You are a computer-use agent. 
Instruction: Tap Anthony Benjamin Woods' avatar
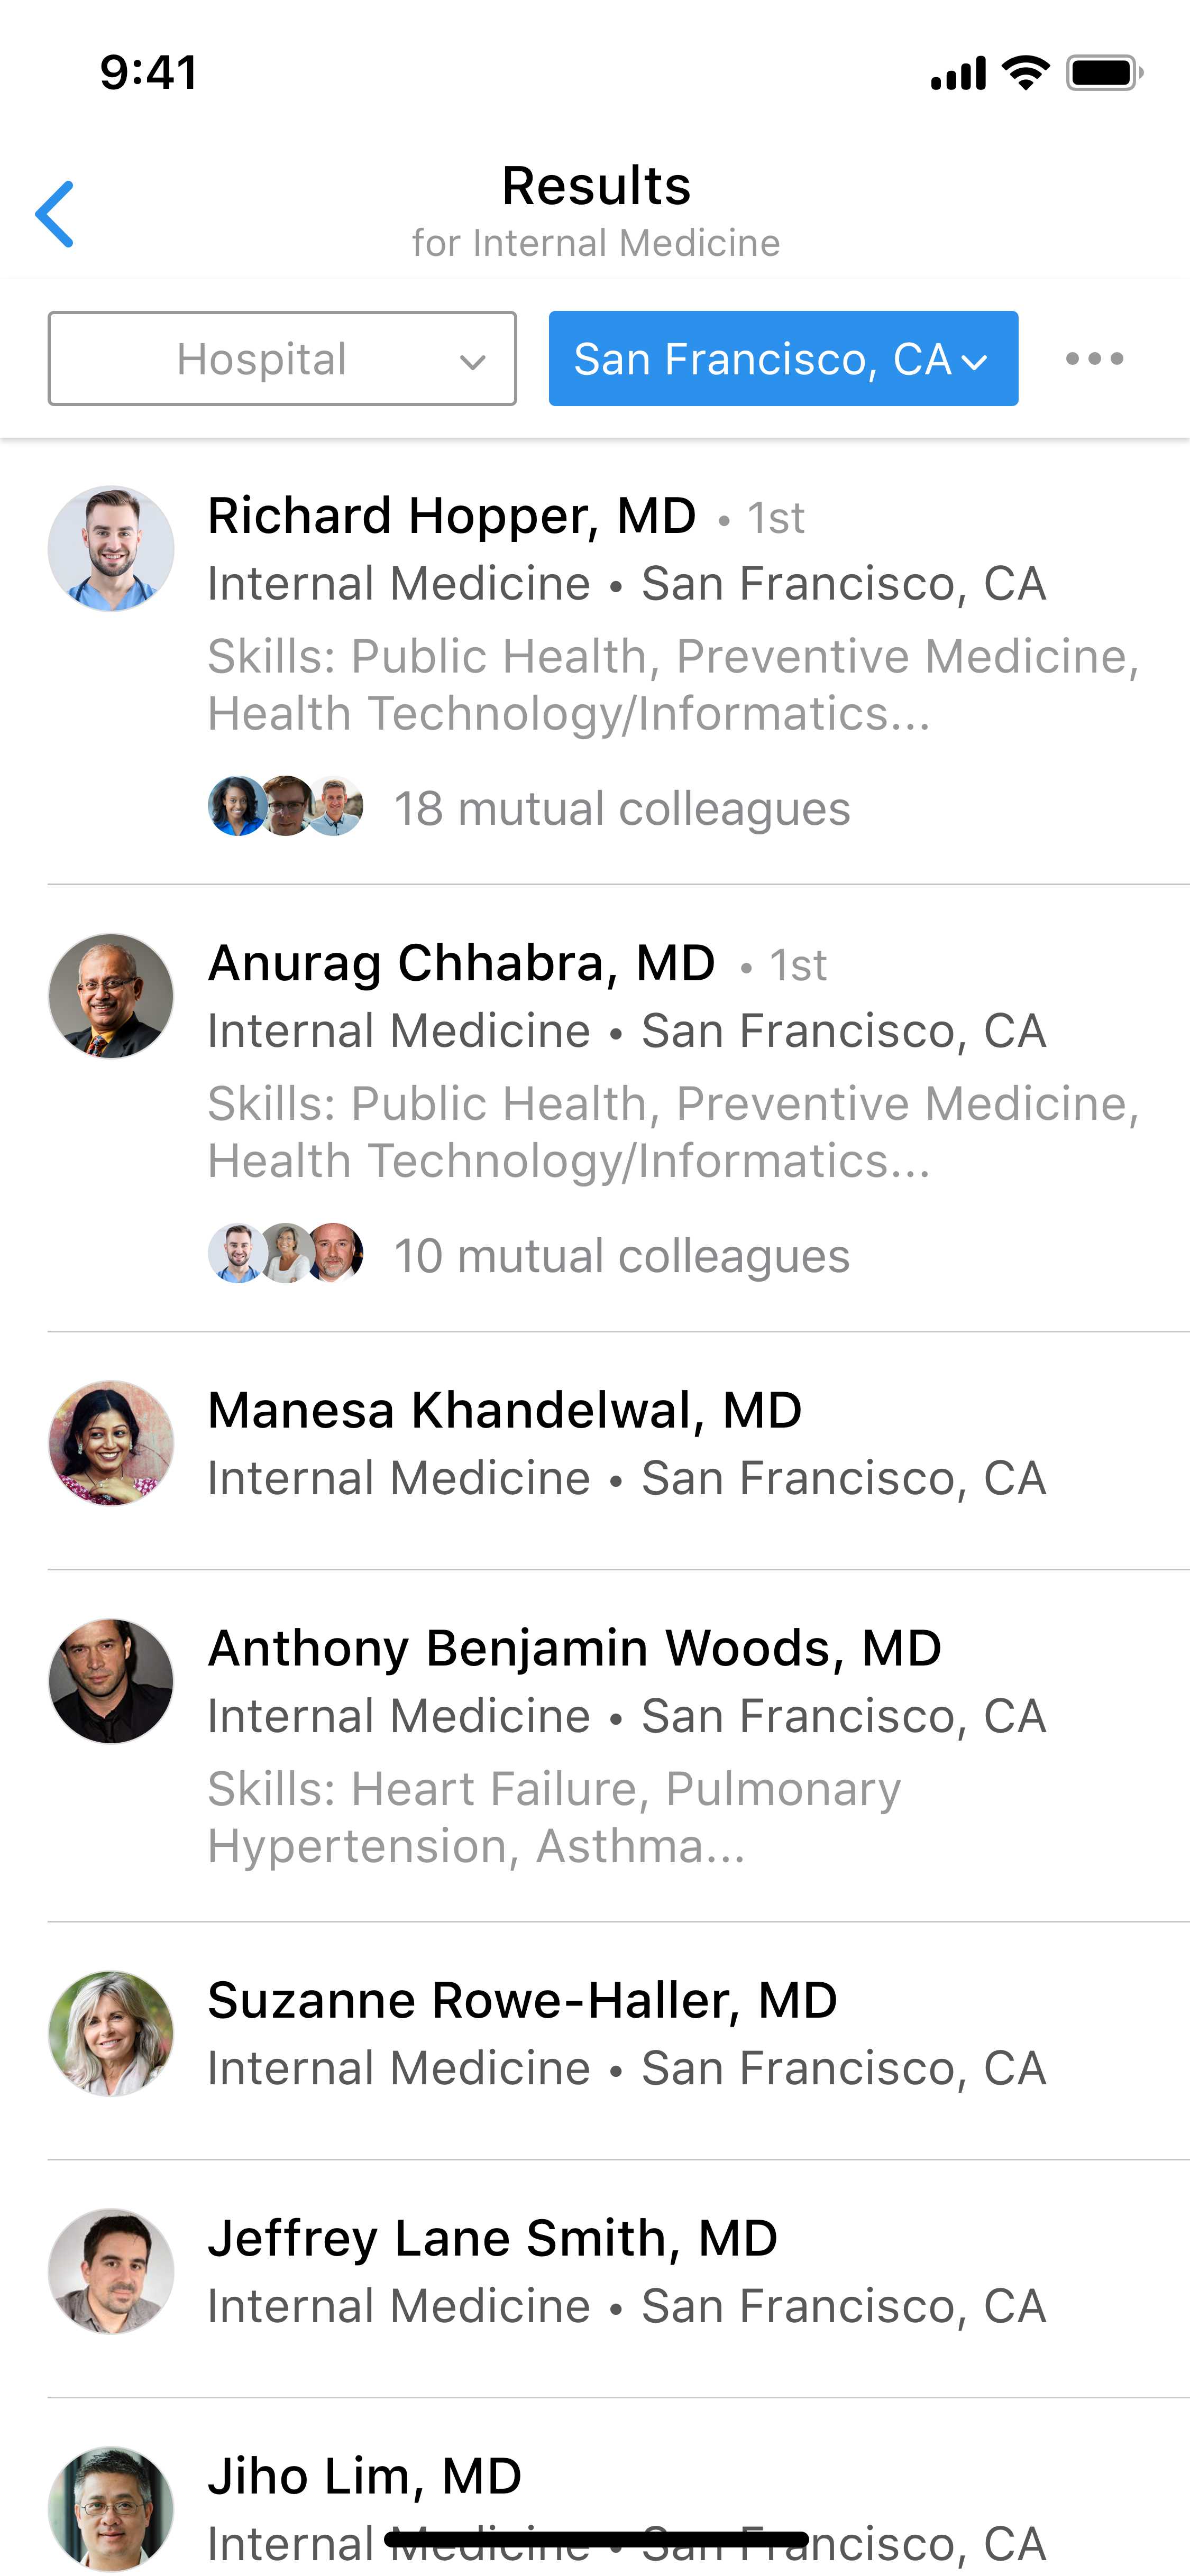click(x=111, y=1680)
